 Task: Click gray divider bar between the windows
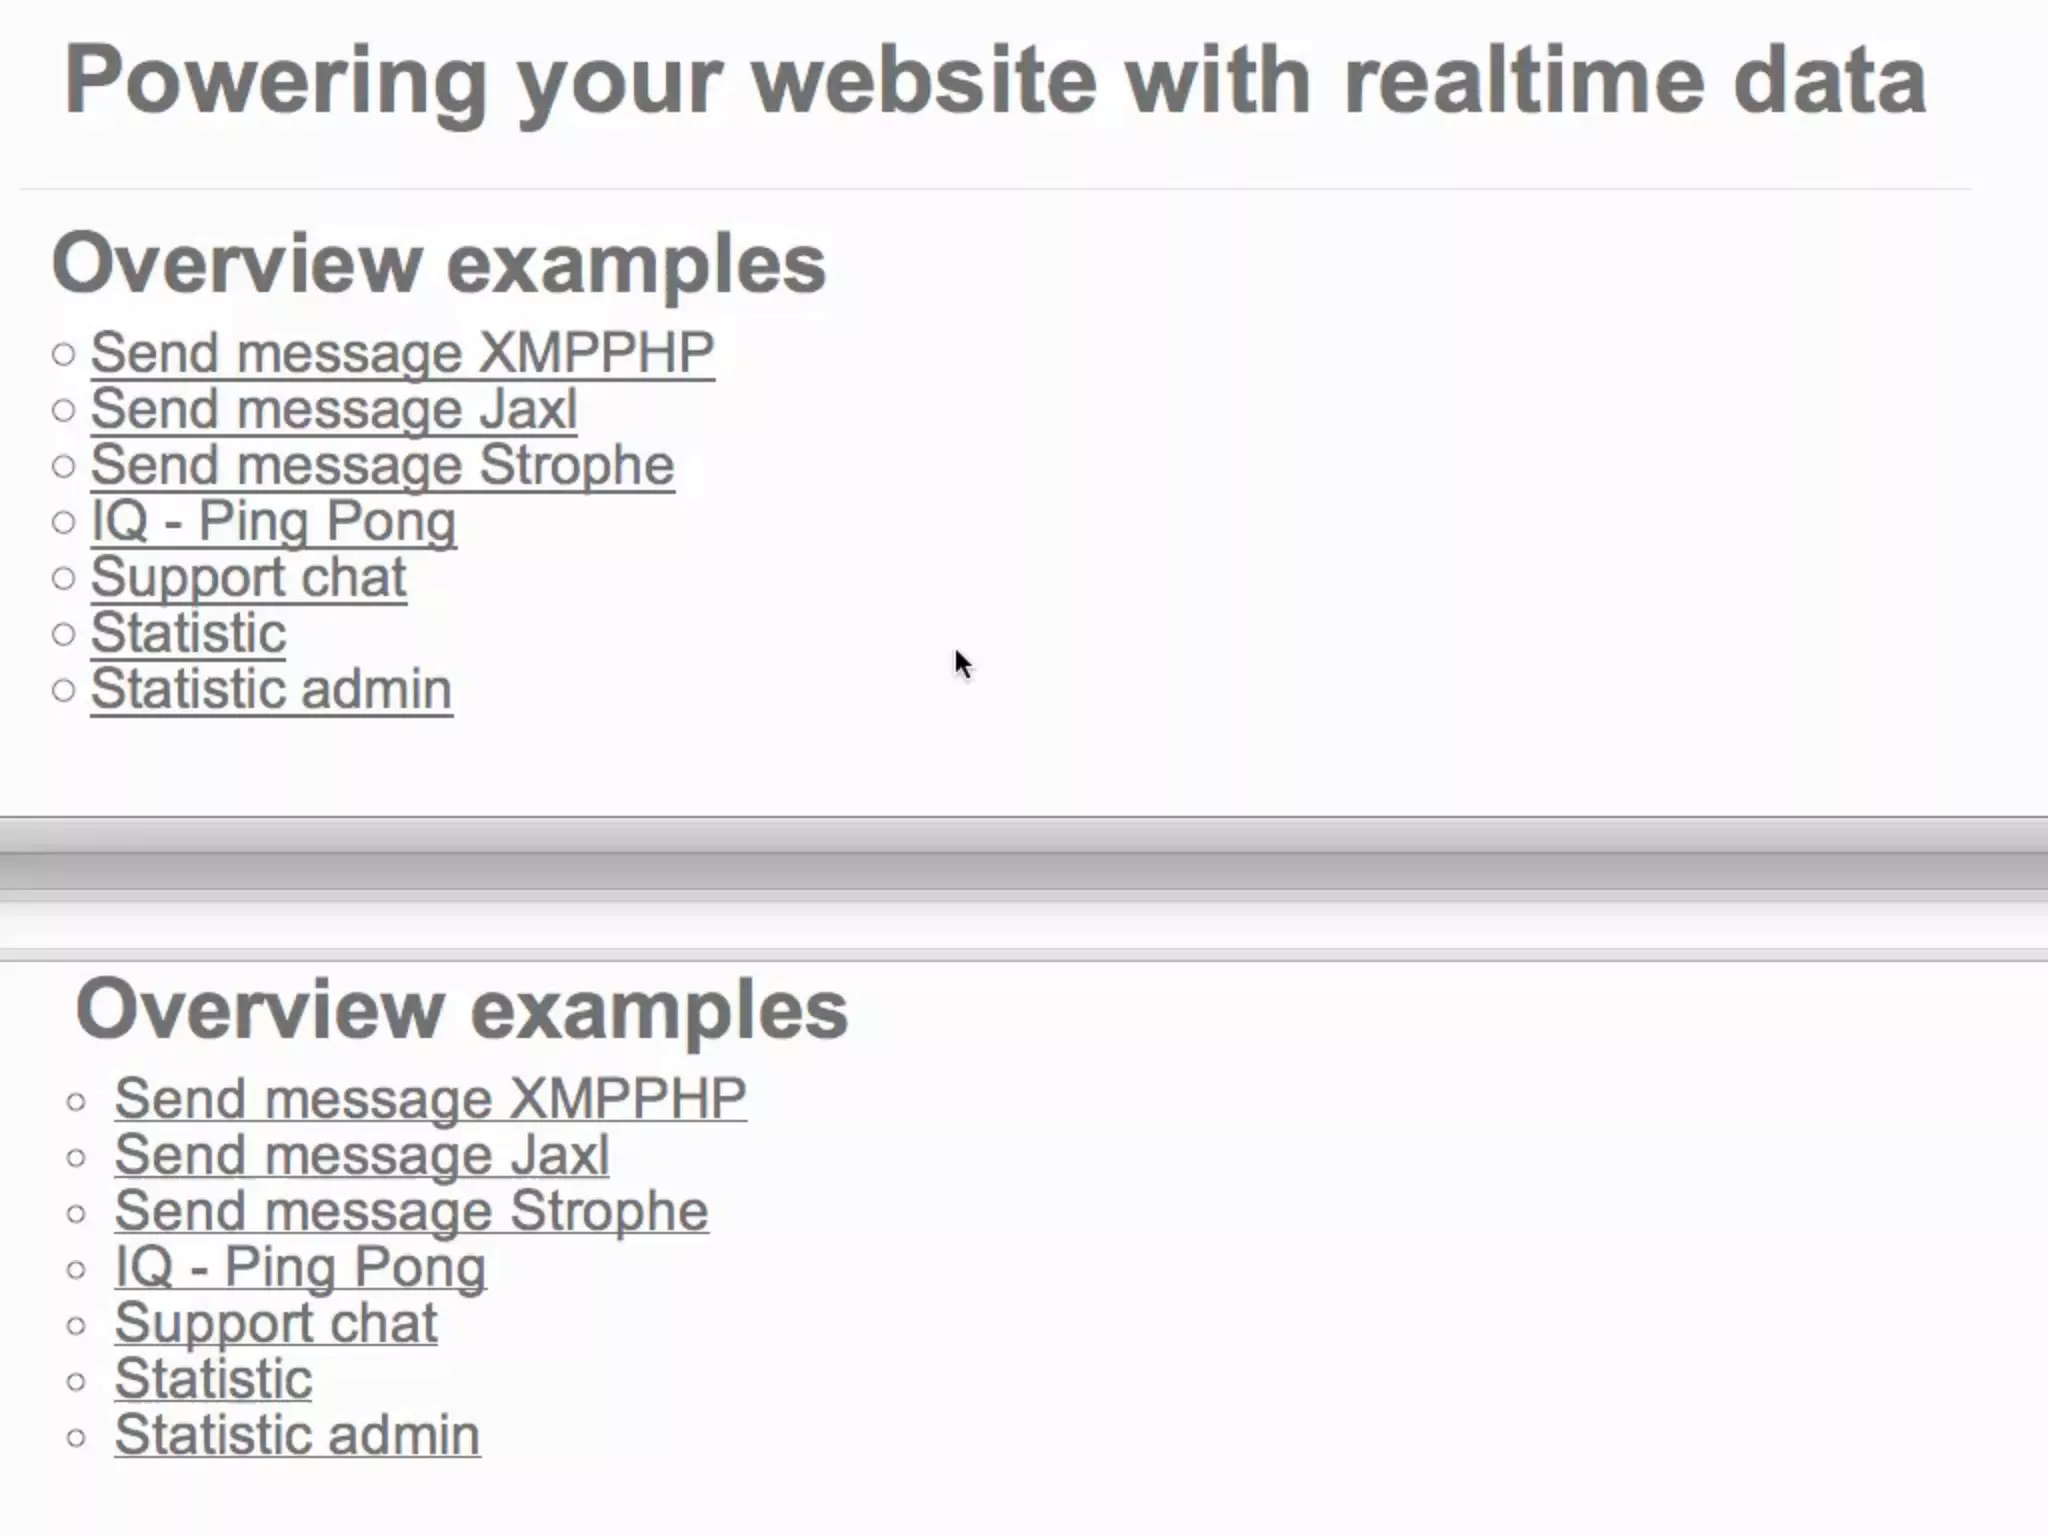1024,860
